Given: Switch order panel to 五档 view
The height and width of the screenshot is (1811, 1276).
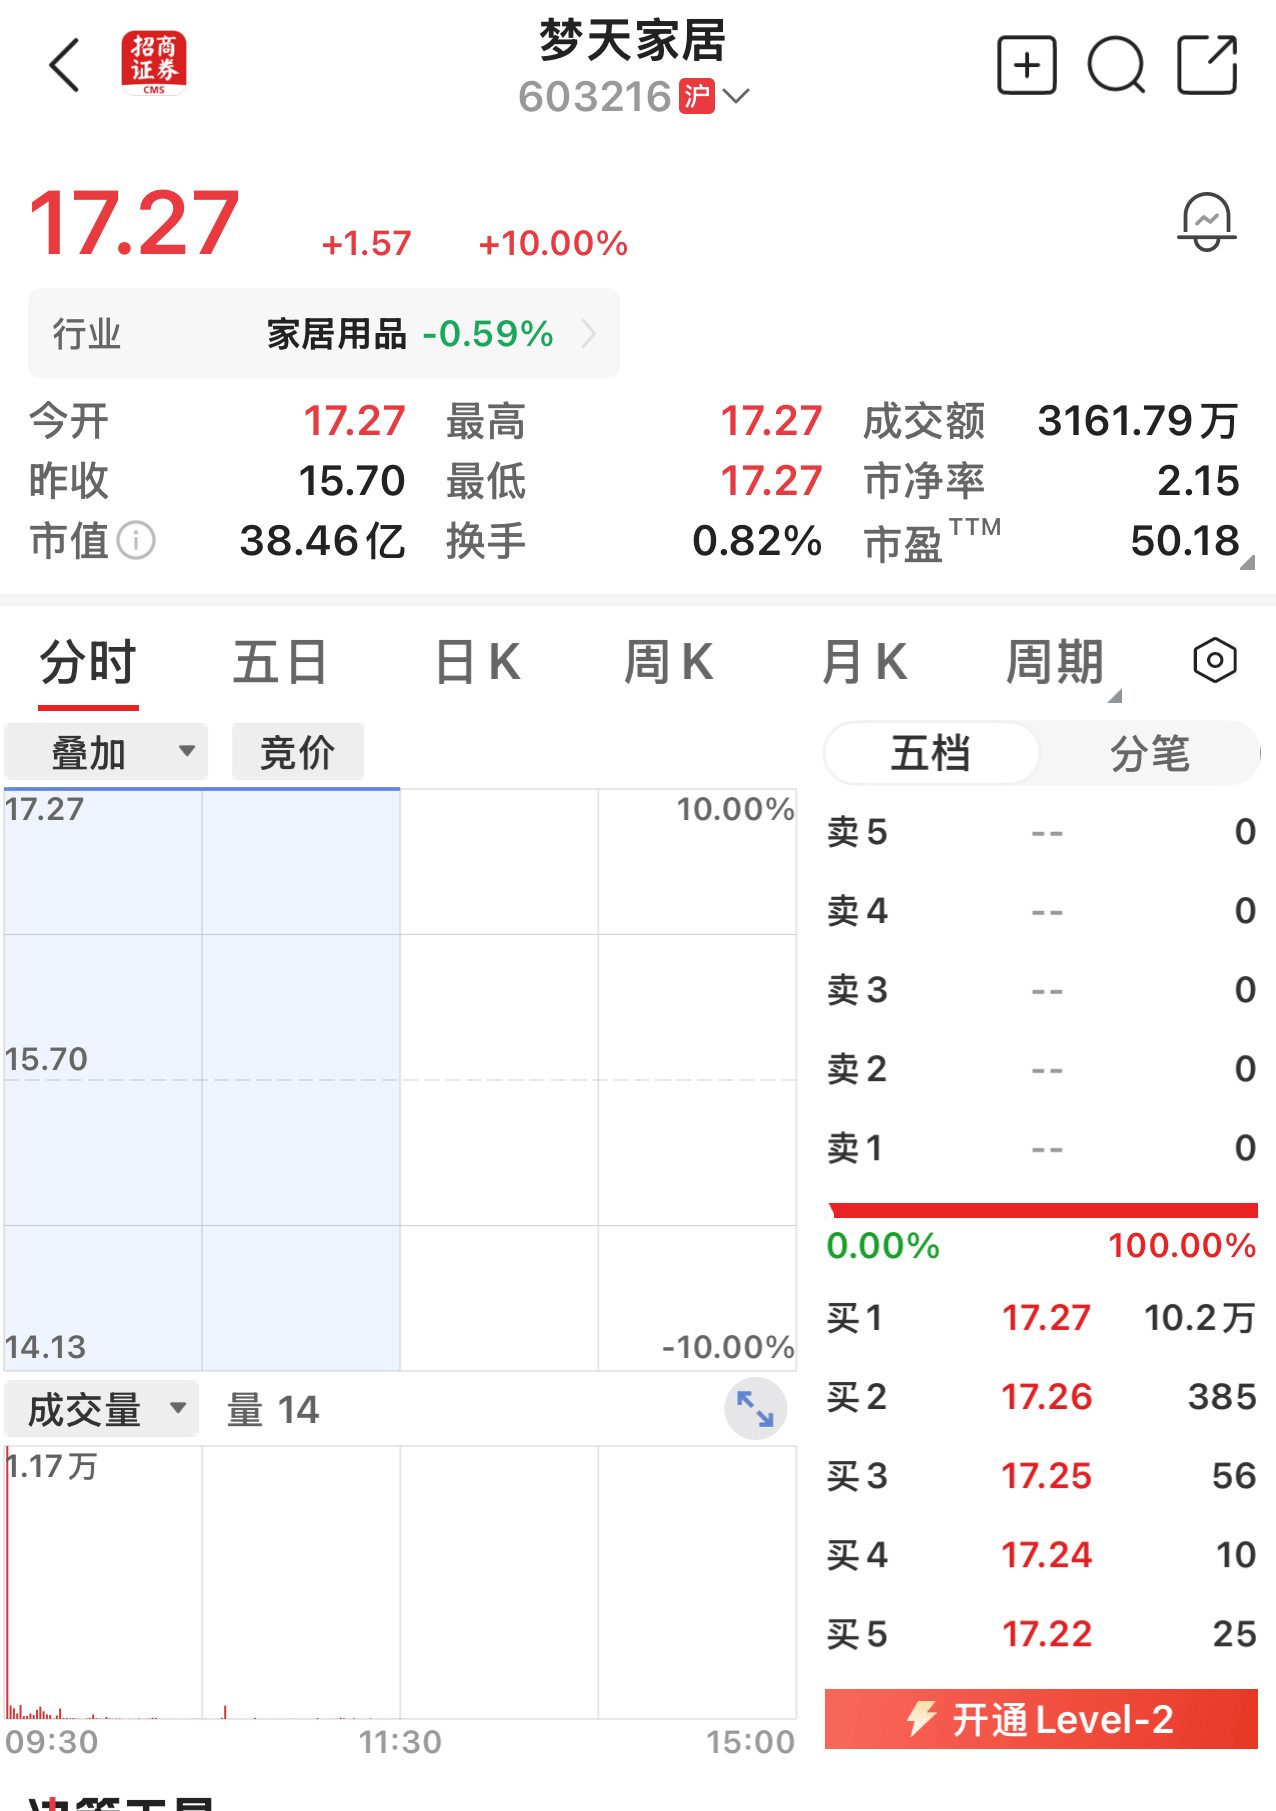Looking at the screenshot, I should click(931, 753).
